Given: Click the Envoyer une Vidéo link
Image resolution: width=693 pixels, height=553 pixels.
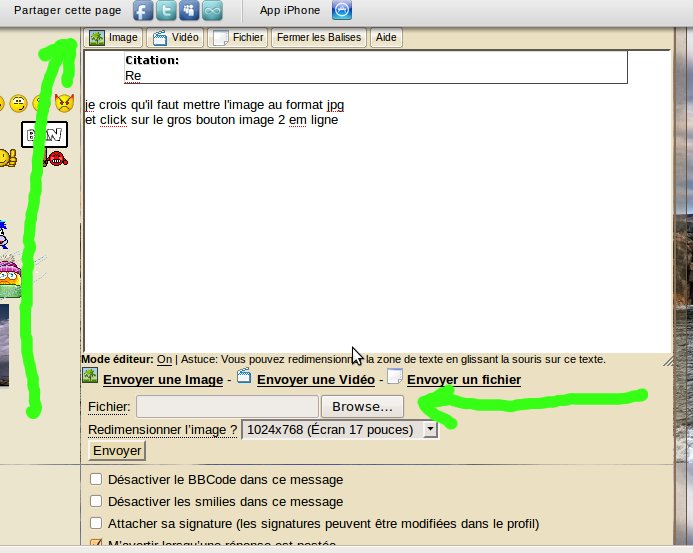Looking at the screenshot, I should click(x=315, y=380).
